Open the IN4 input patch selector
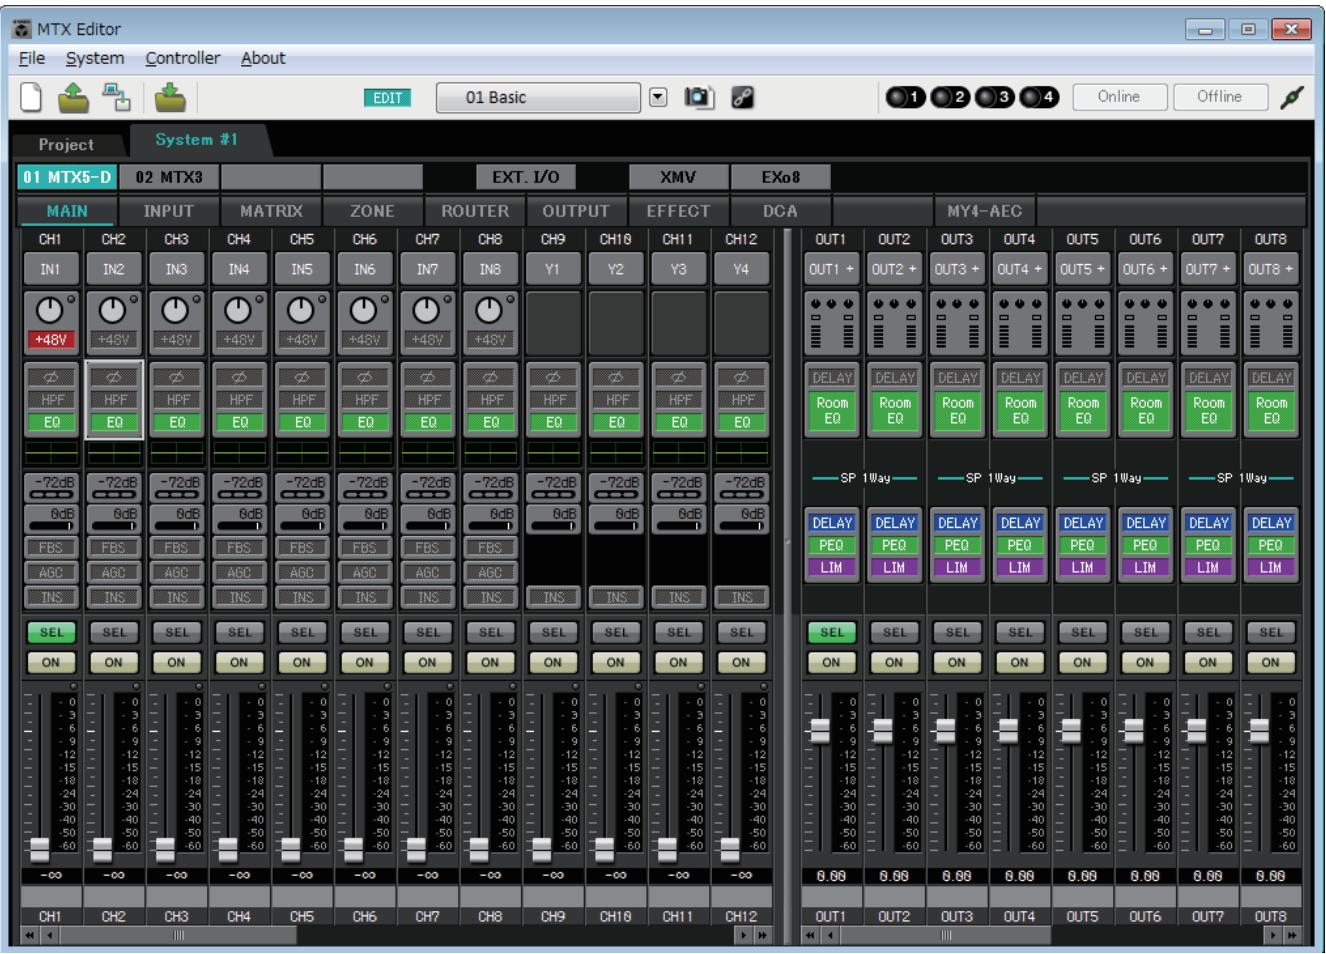The image size is (1326, 954). (x=239, y=269)
